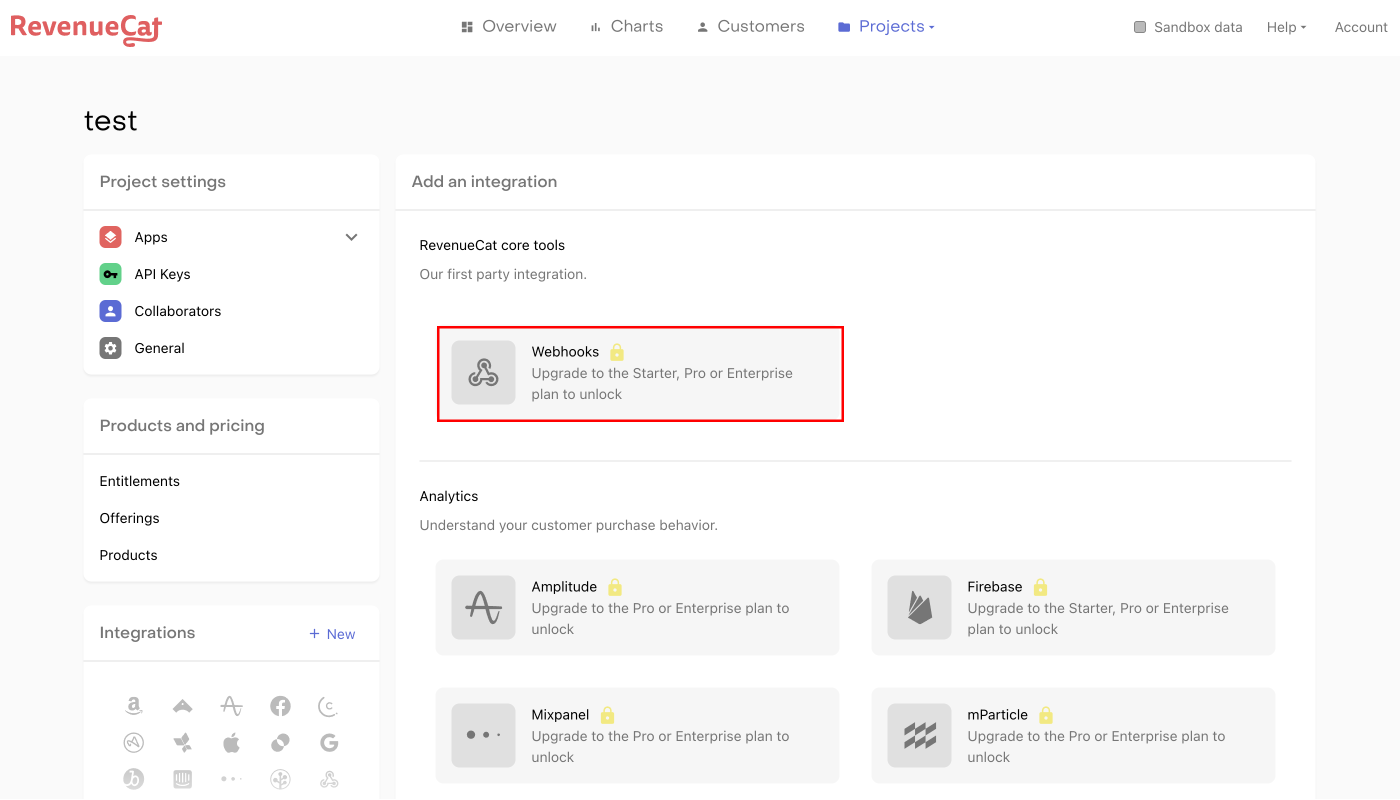Click the General gear icon

coord(110,348)
